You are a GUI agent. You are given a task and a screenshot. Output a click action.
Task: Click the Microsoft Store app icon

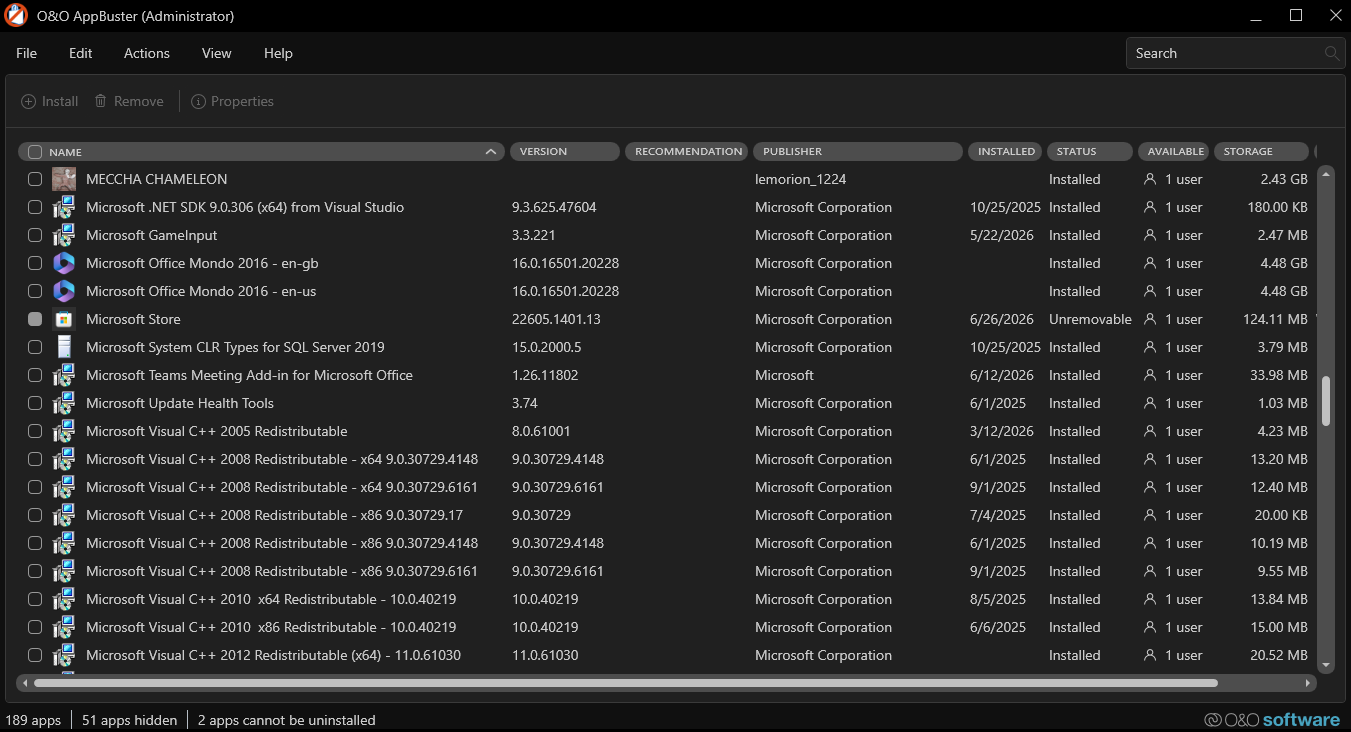pos(64,319)
